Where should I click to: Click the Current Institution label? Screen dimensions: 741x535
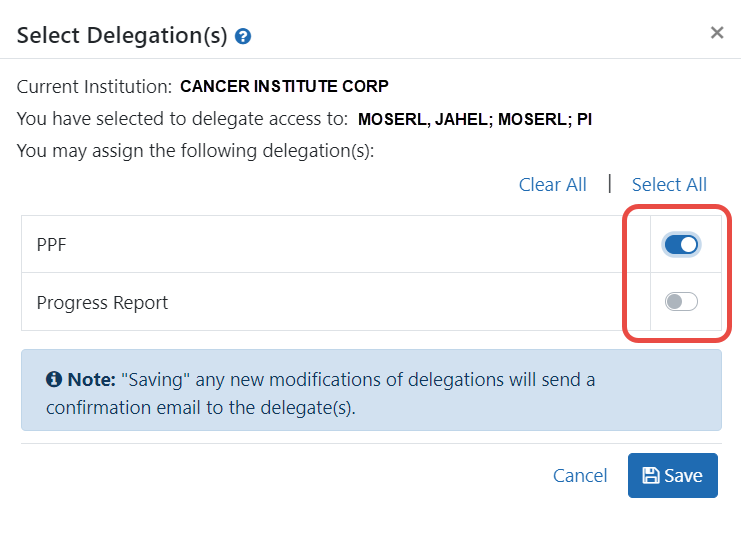[x=95, y=87]
